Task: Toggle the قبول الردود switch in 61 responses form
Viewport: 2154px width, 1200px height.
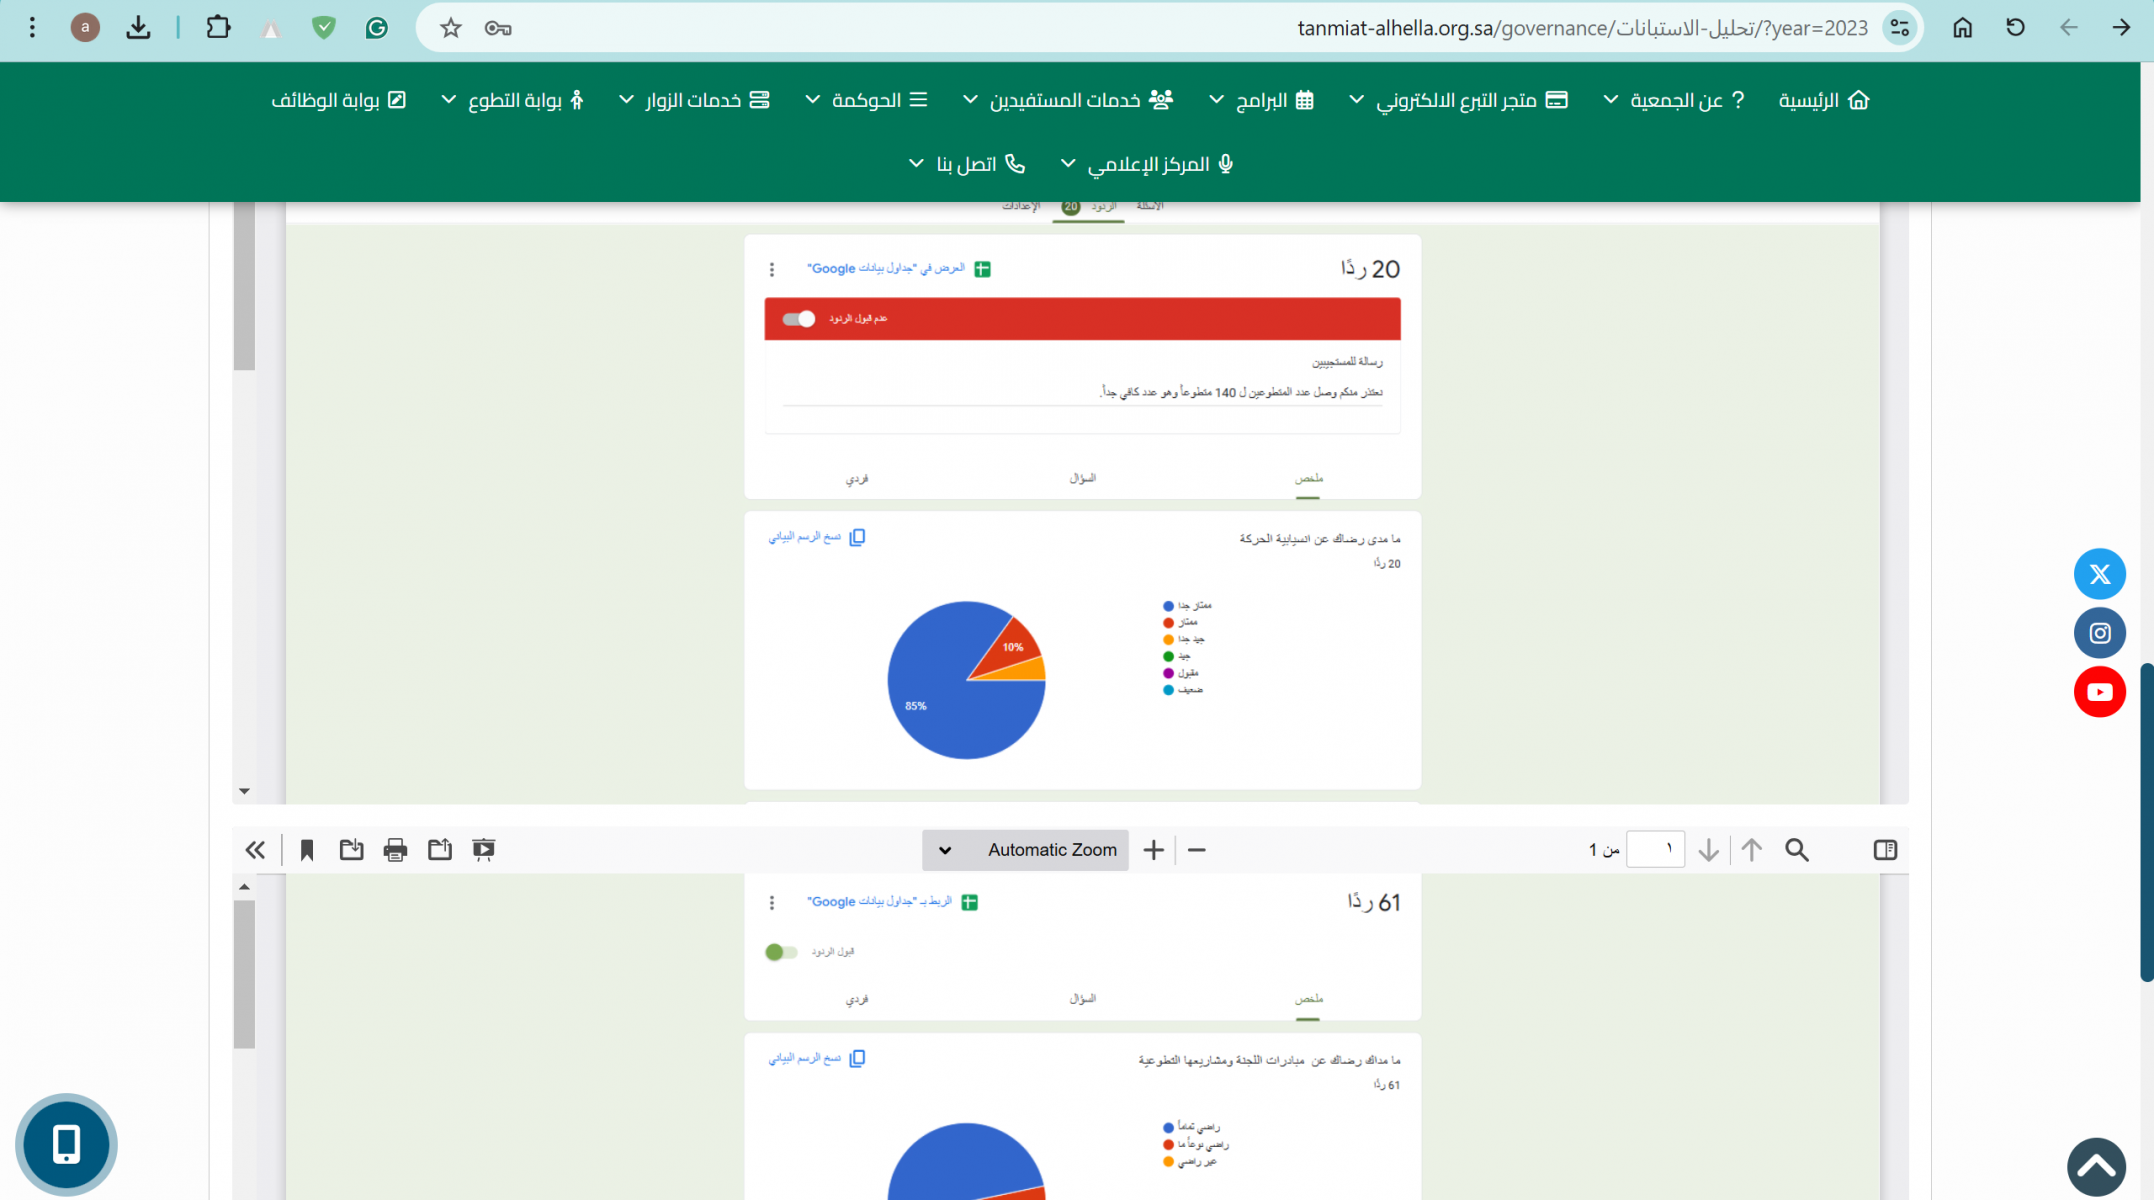Action: click(781, 952)
